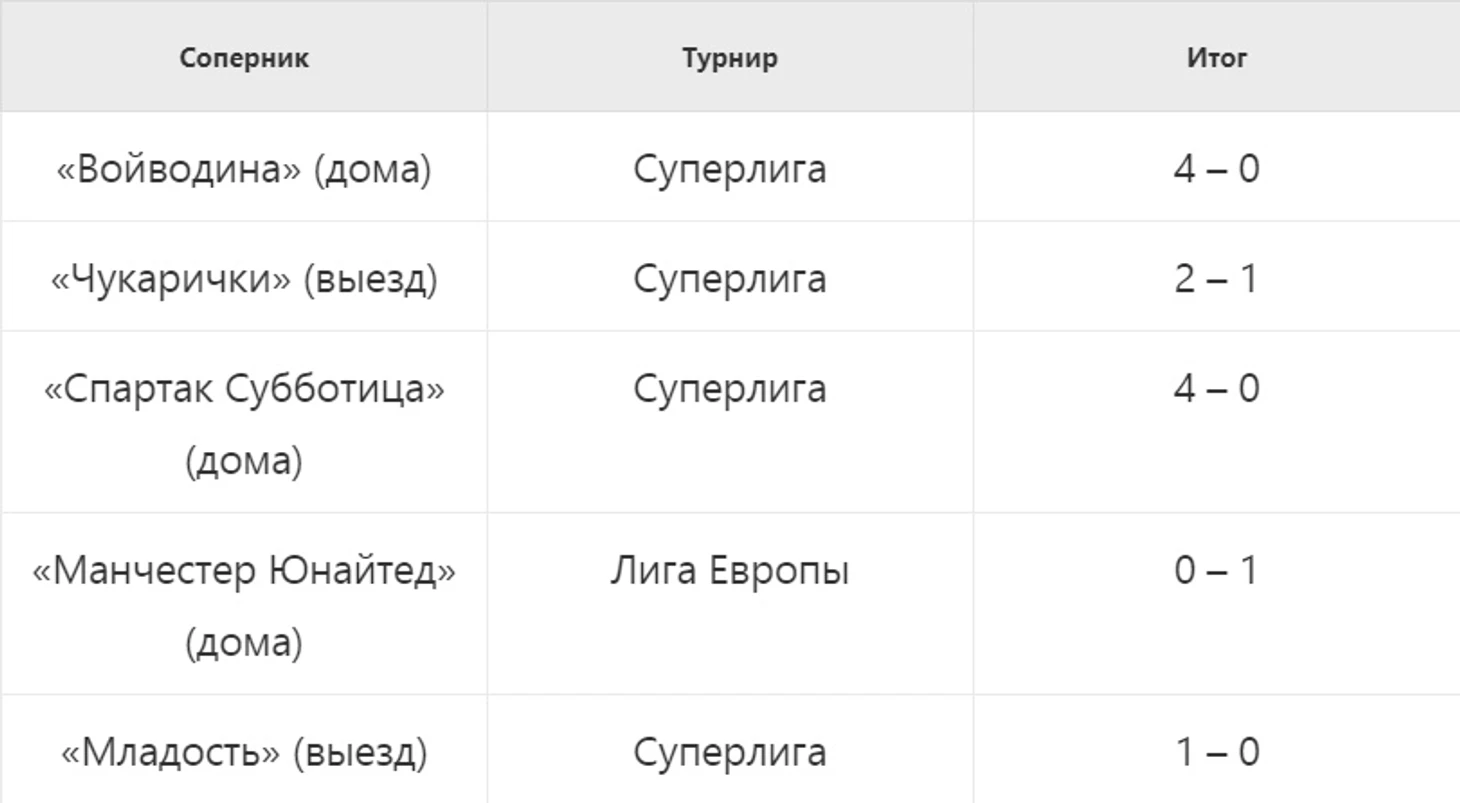Select the «Спартак Субботица» (дома) cell

(244, 422)
